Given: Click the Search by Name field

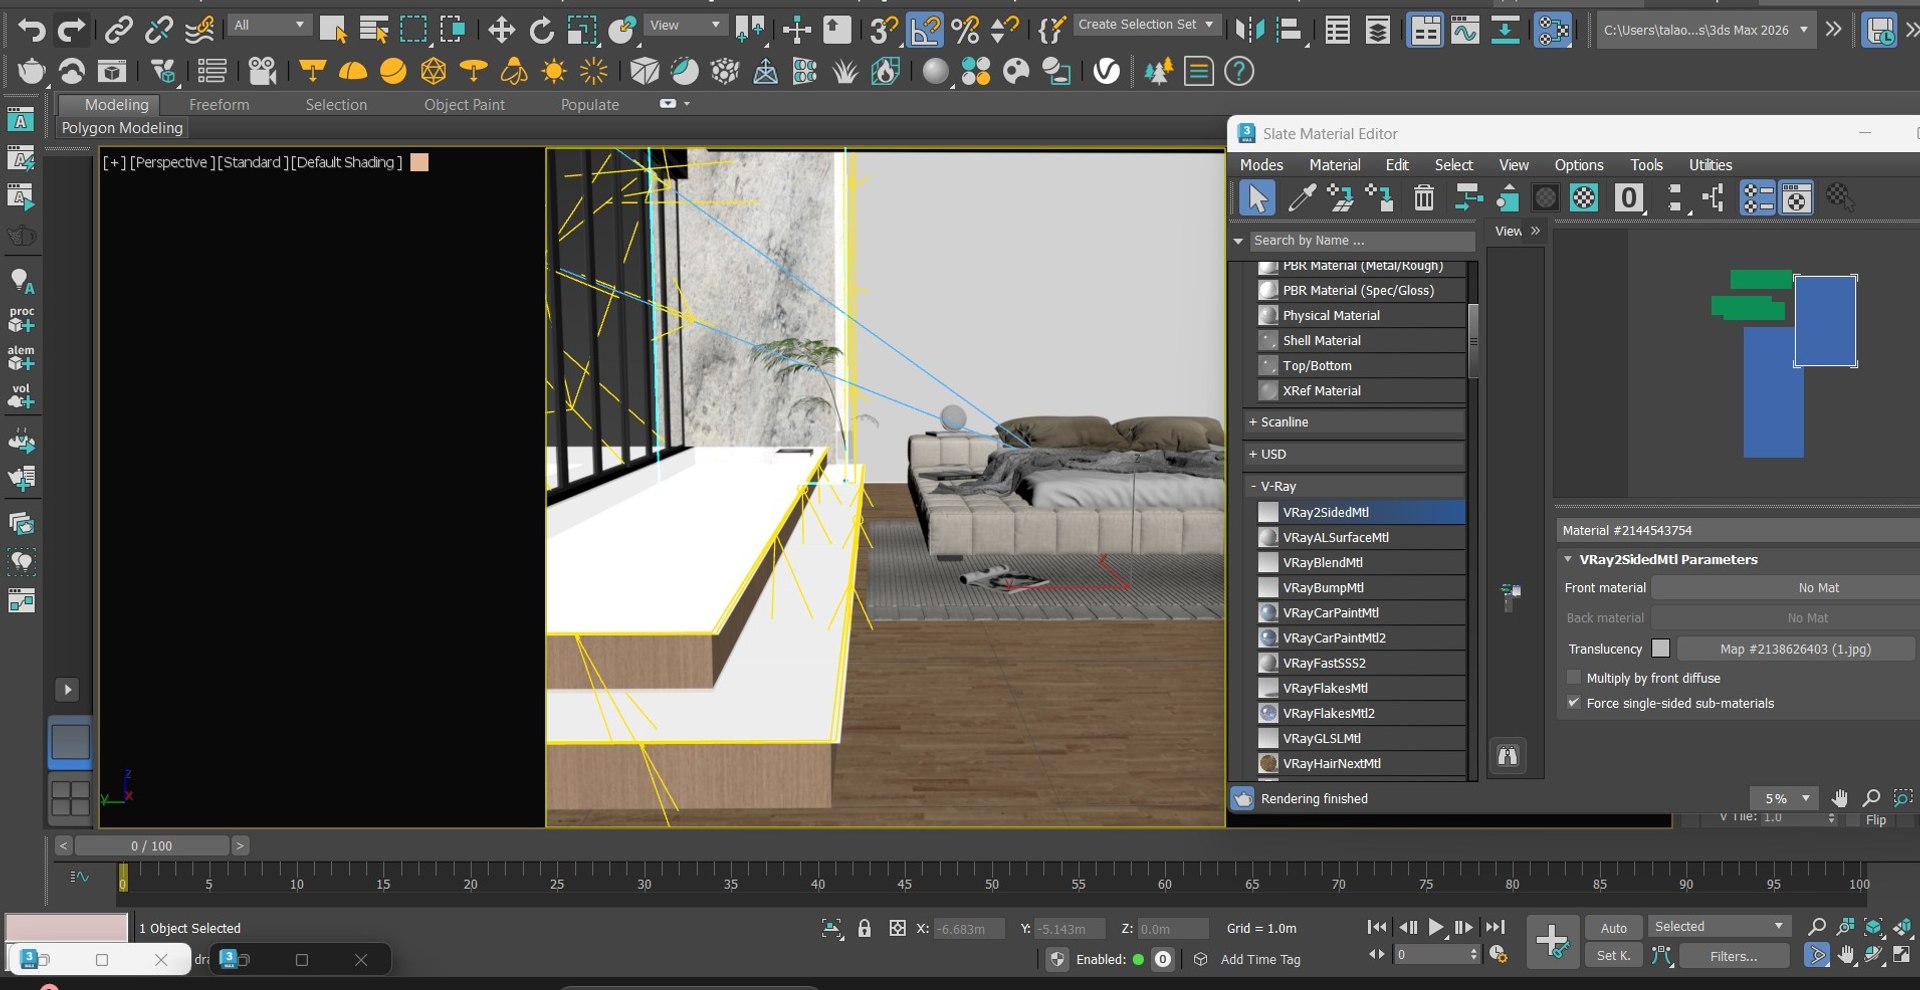Looking at the screenshot, I should (1362, 240).
